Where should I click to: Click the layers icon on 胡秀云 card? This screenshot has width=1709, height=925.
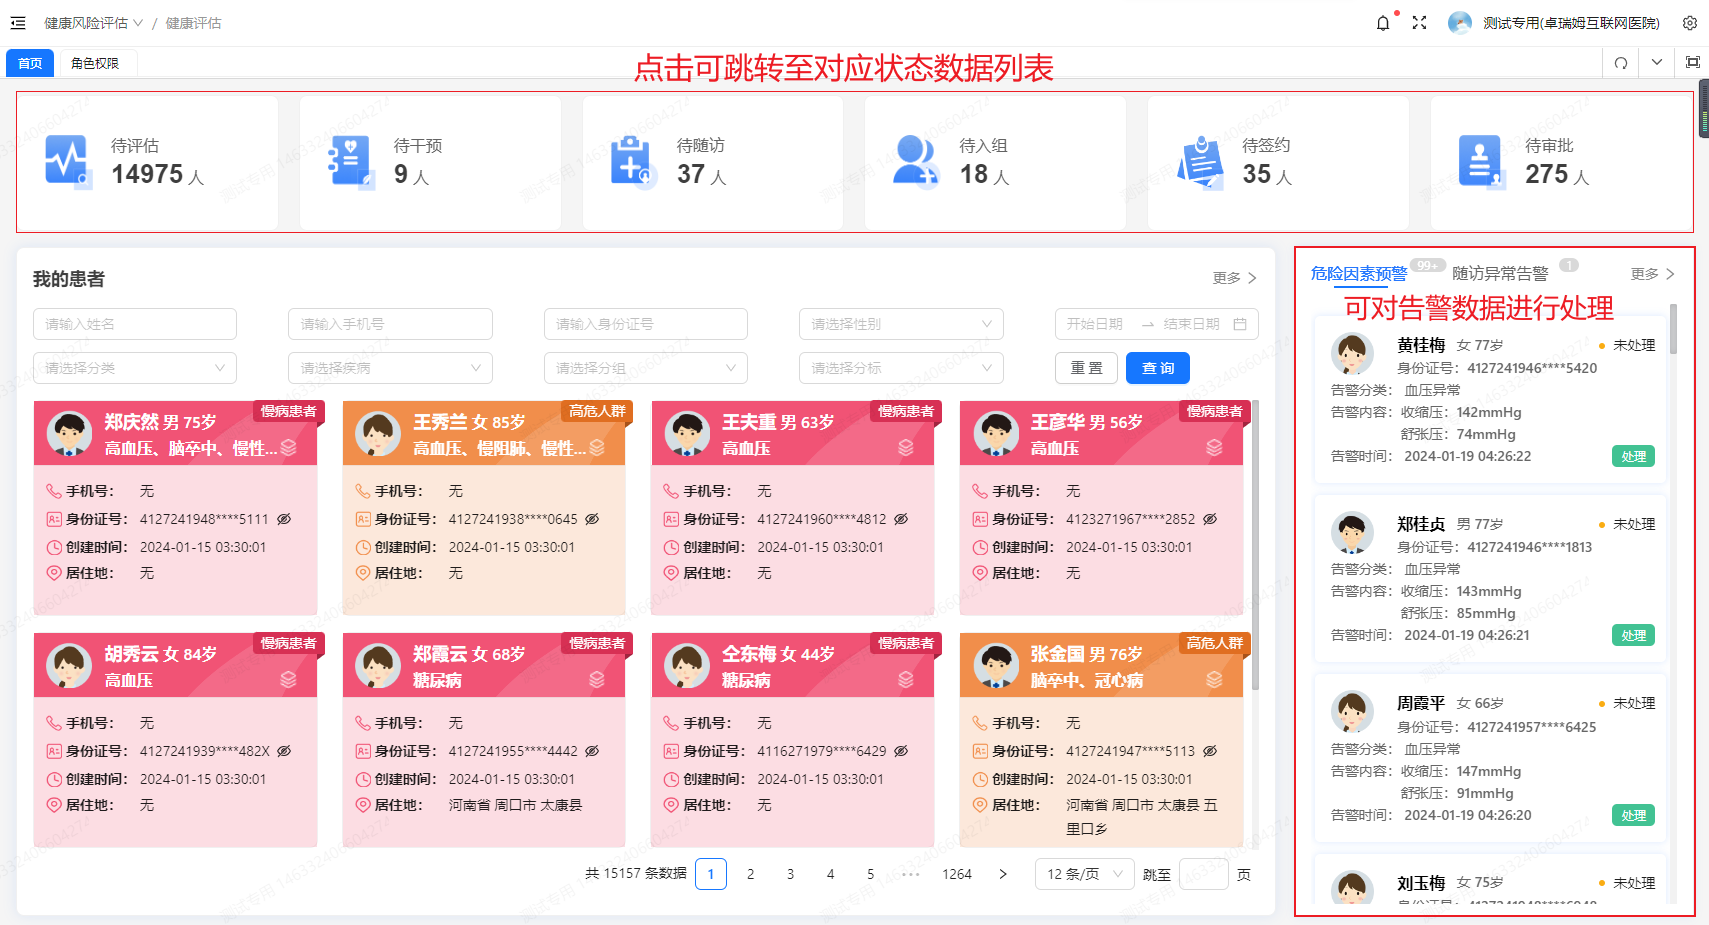tap(288, 680)
